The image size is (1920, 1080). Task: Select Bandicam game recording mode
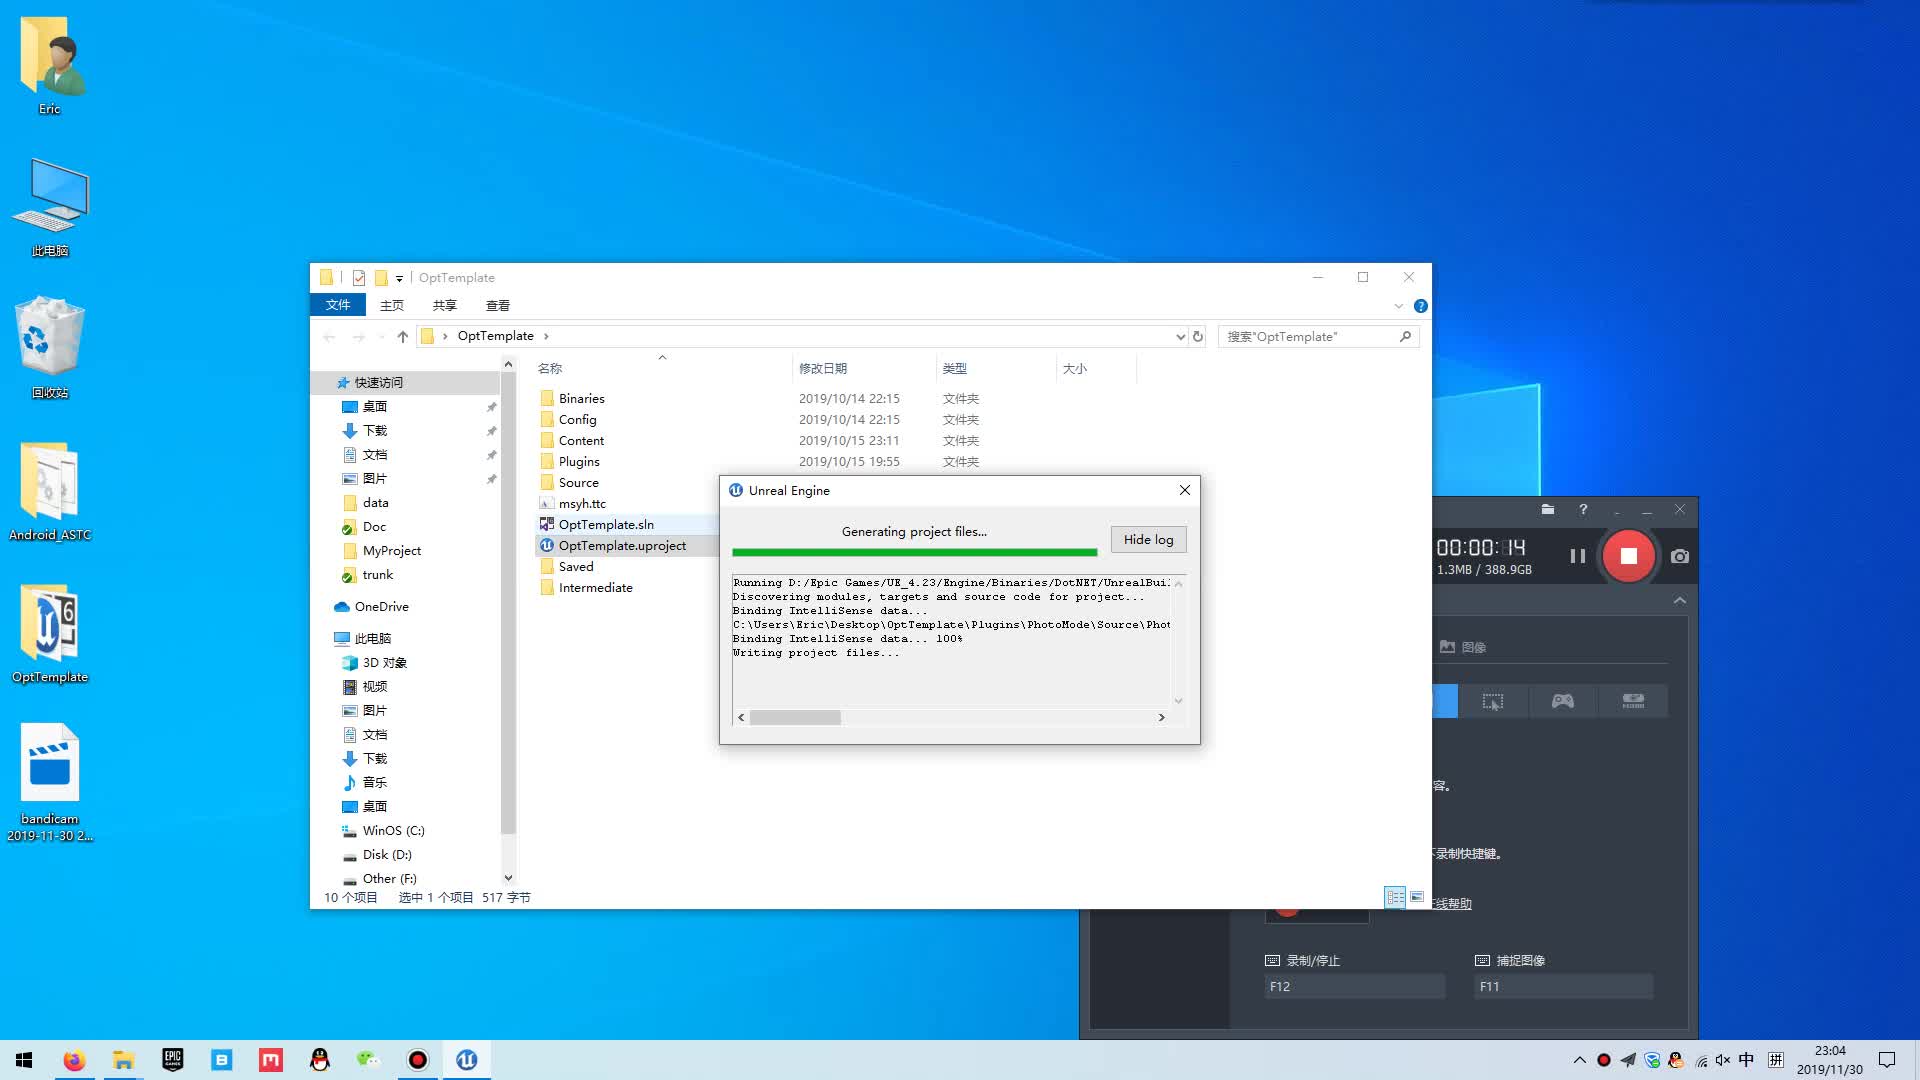pyautogui.click(x=1563, y=701)
